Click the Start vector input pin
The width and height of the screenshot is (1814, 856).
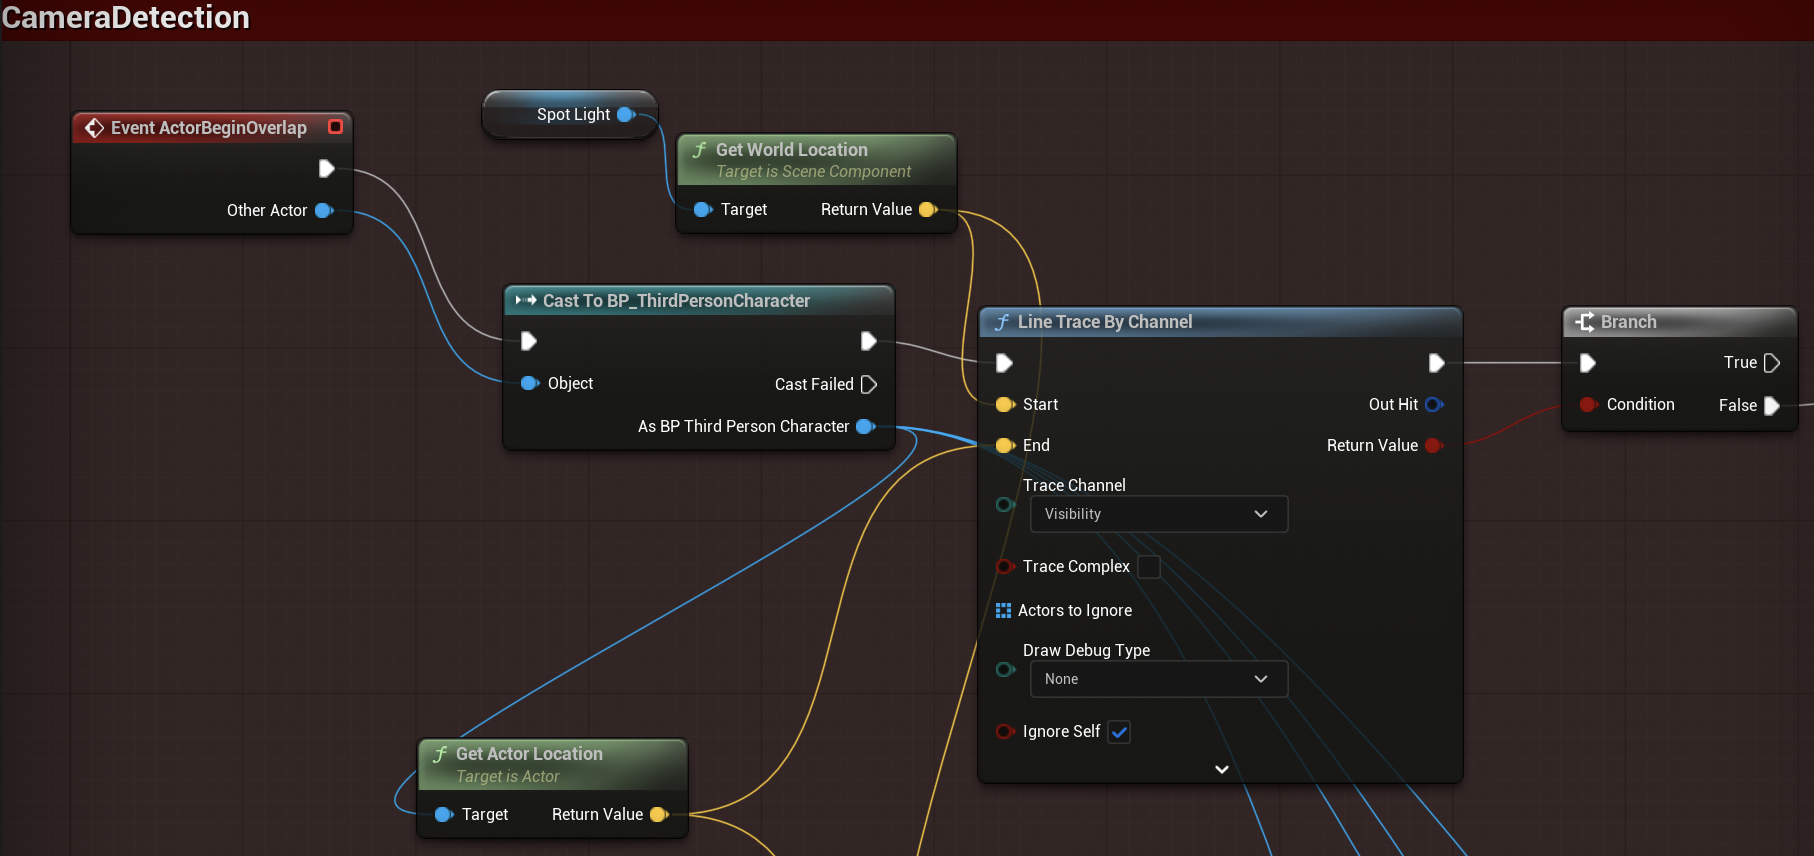coord(1005,404)
